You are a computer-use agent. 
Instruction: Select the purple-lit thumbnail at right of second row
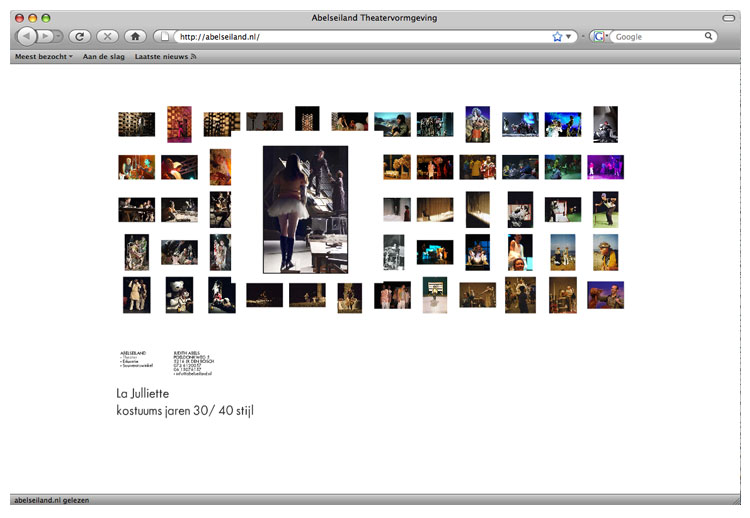[x=605, y=167]
